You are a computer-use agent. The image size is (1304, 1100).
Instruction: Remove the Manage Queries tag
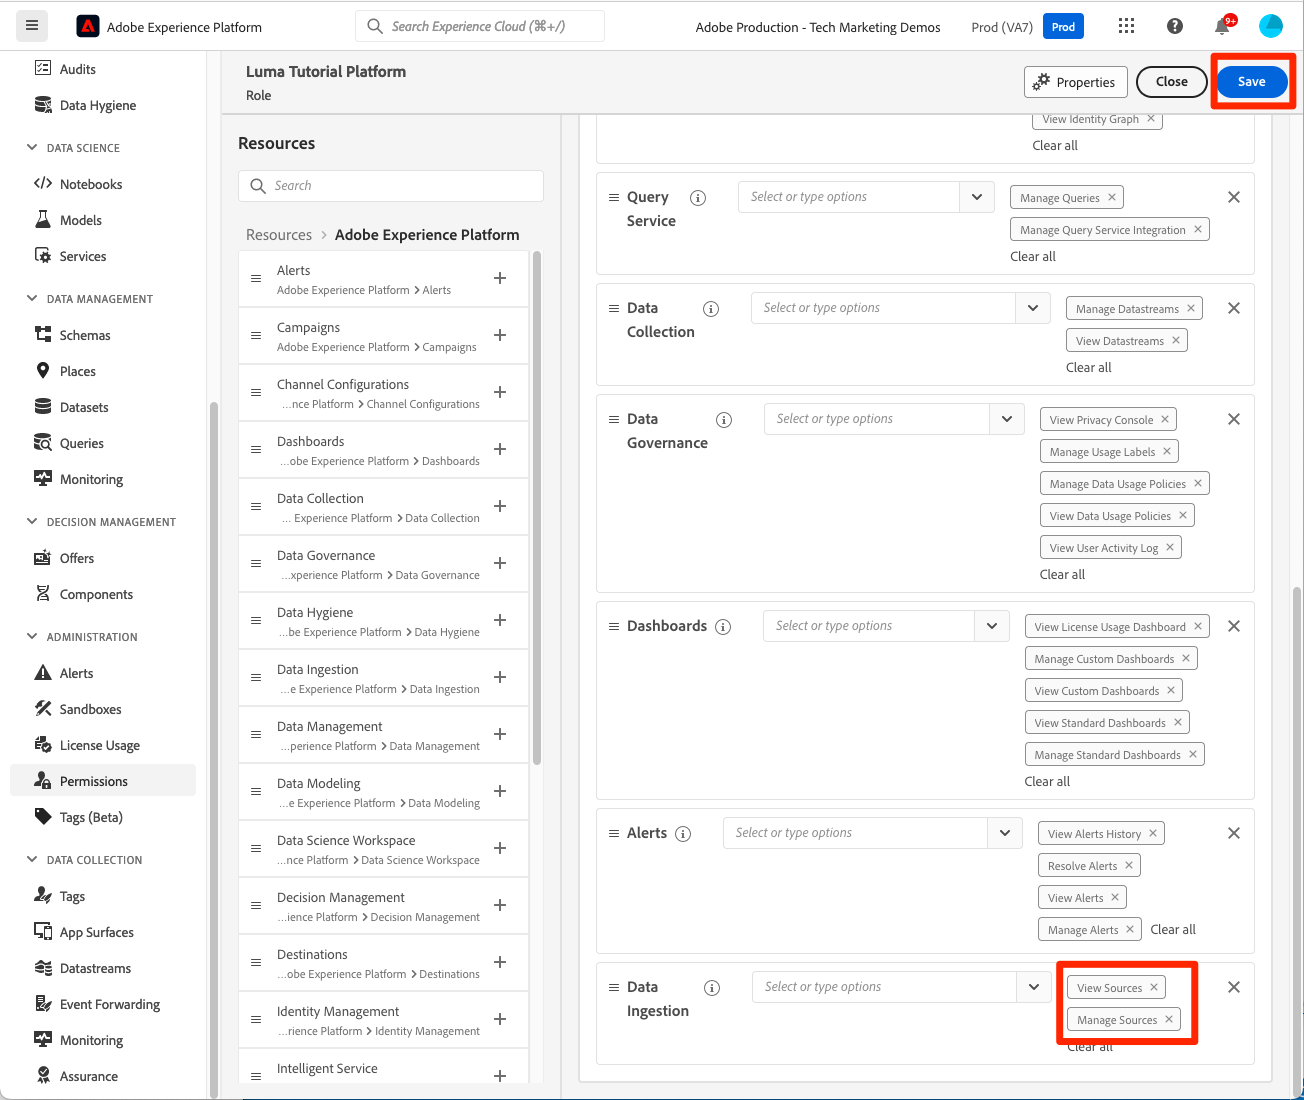pos(1112,198)
